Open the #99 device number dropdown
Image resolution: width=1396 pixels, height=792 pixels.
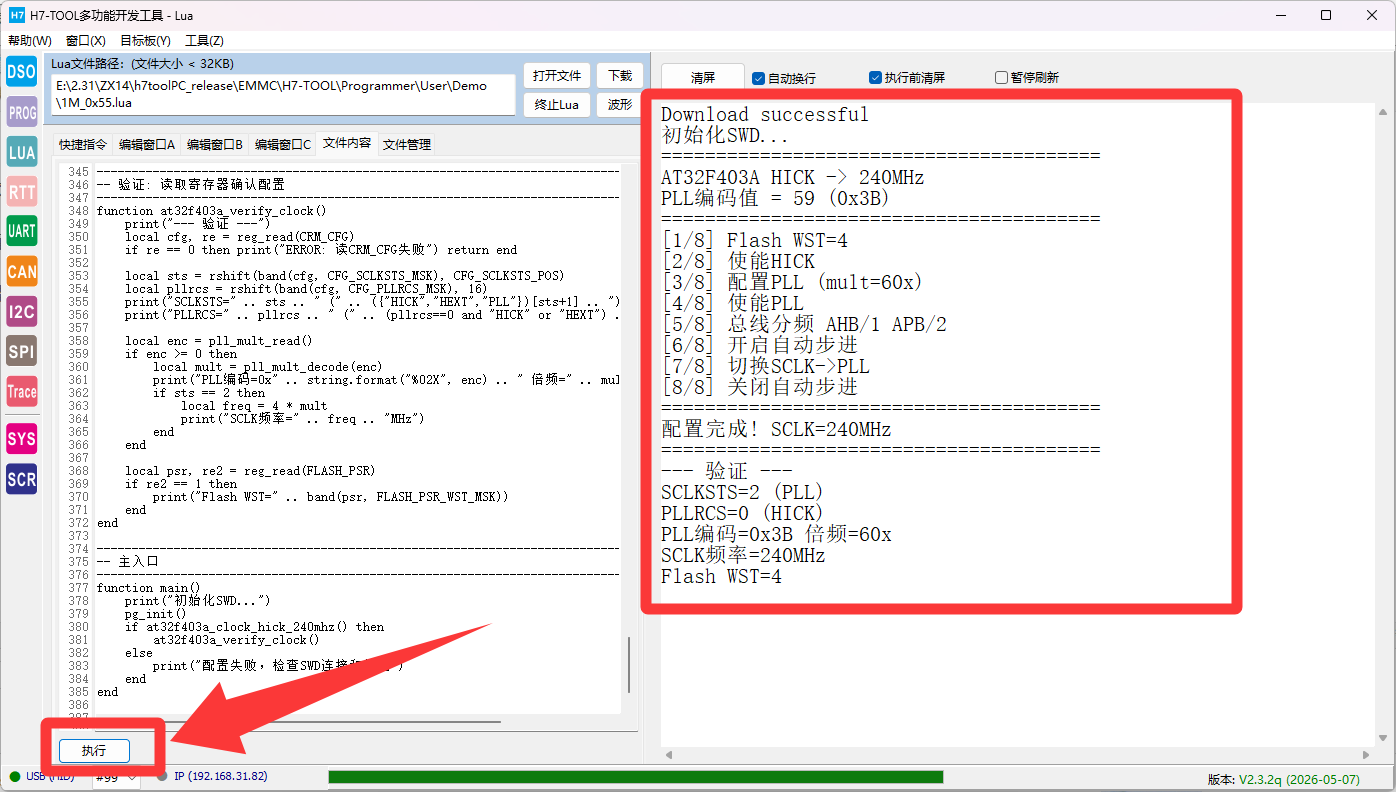click(115, 776)
